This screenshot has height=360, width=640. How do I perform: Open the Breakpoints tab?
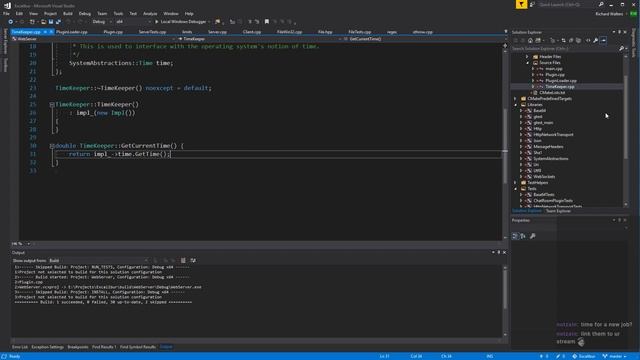pyautogui.click(x=78, y=347)
